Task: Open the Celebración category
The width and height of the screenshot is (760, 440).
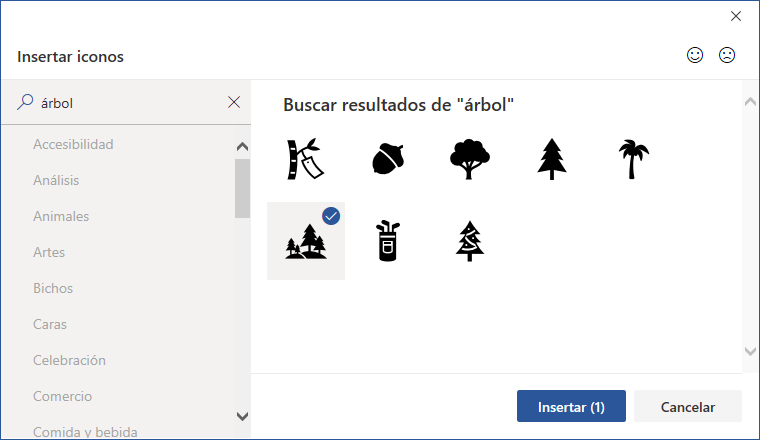Action: (69, 360)
